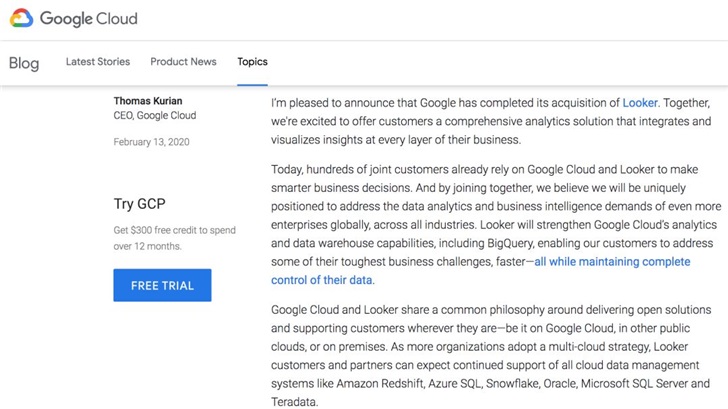Switch to the Product News tab
This screenshot has width=728, height=409.
183,62
